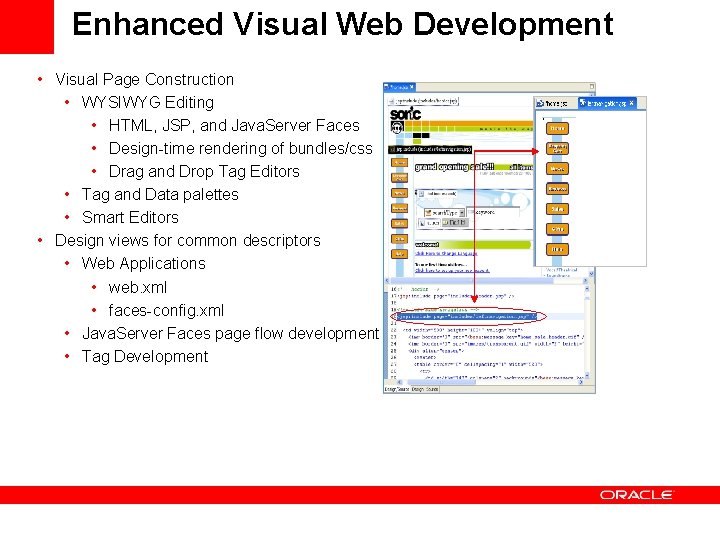Focus the keyword input field

pyautogui.click(x=495, y=212)
